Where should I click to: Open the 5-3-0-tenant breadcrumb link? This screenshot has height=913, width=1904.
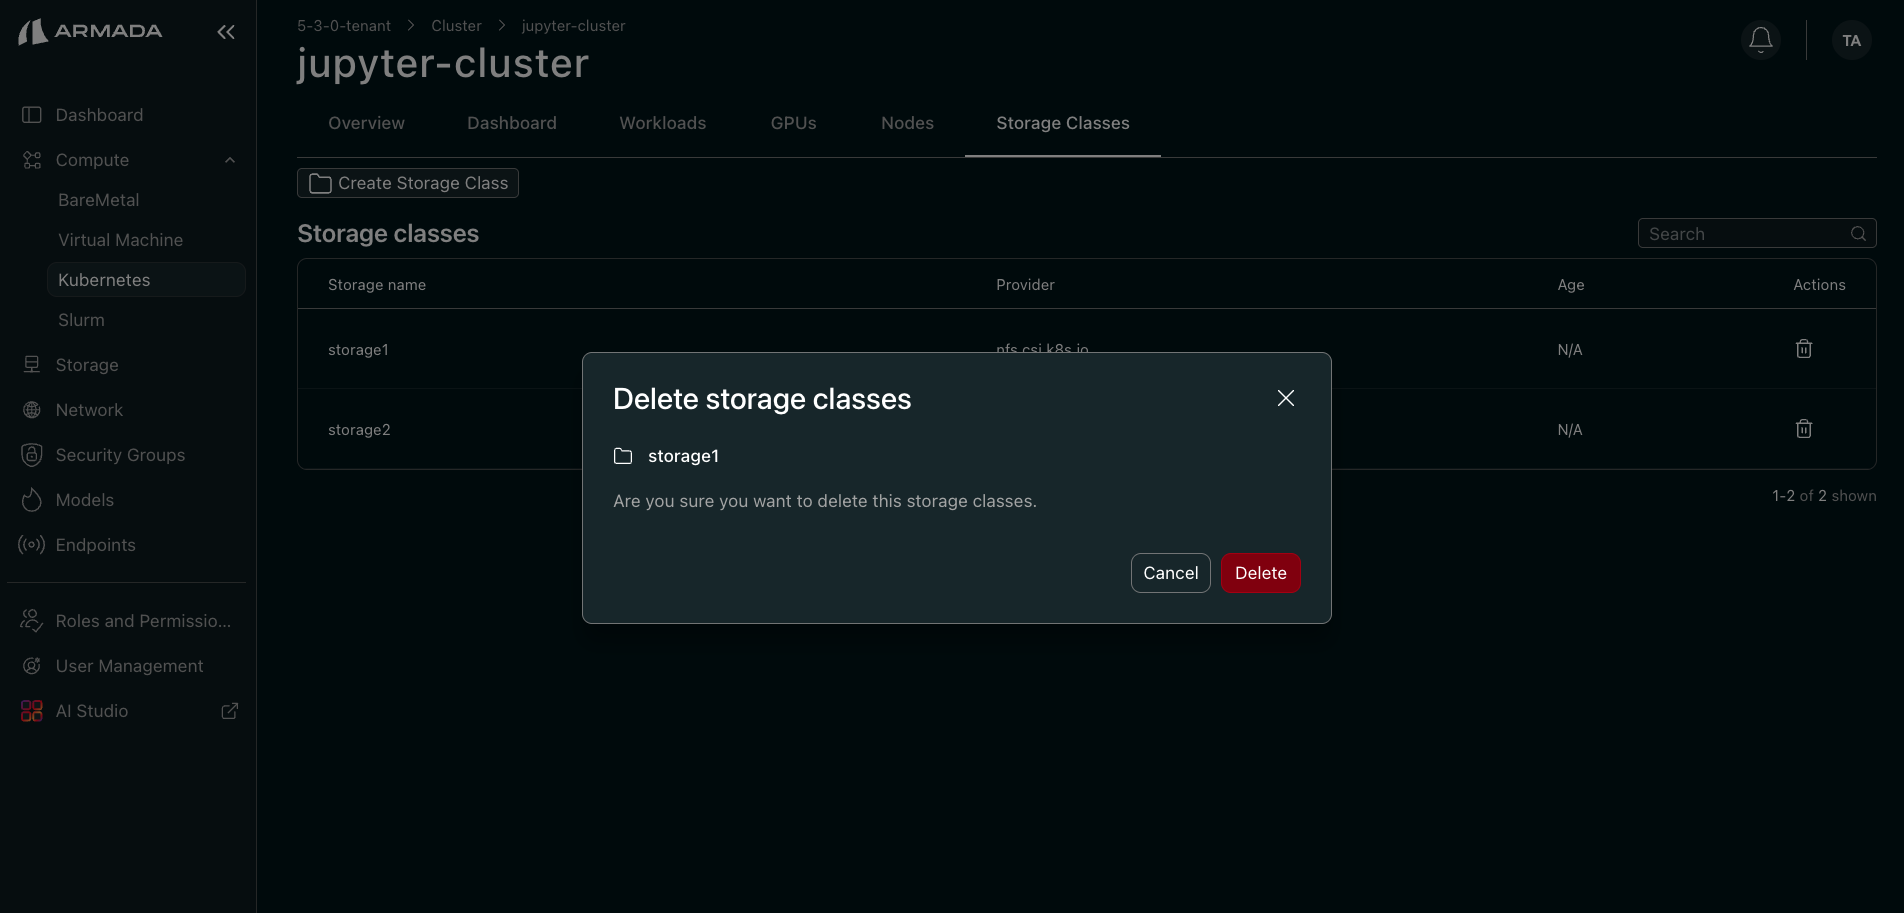(x=343, y=25)
